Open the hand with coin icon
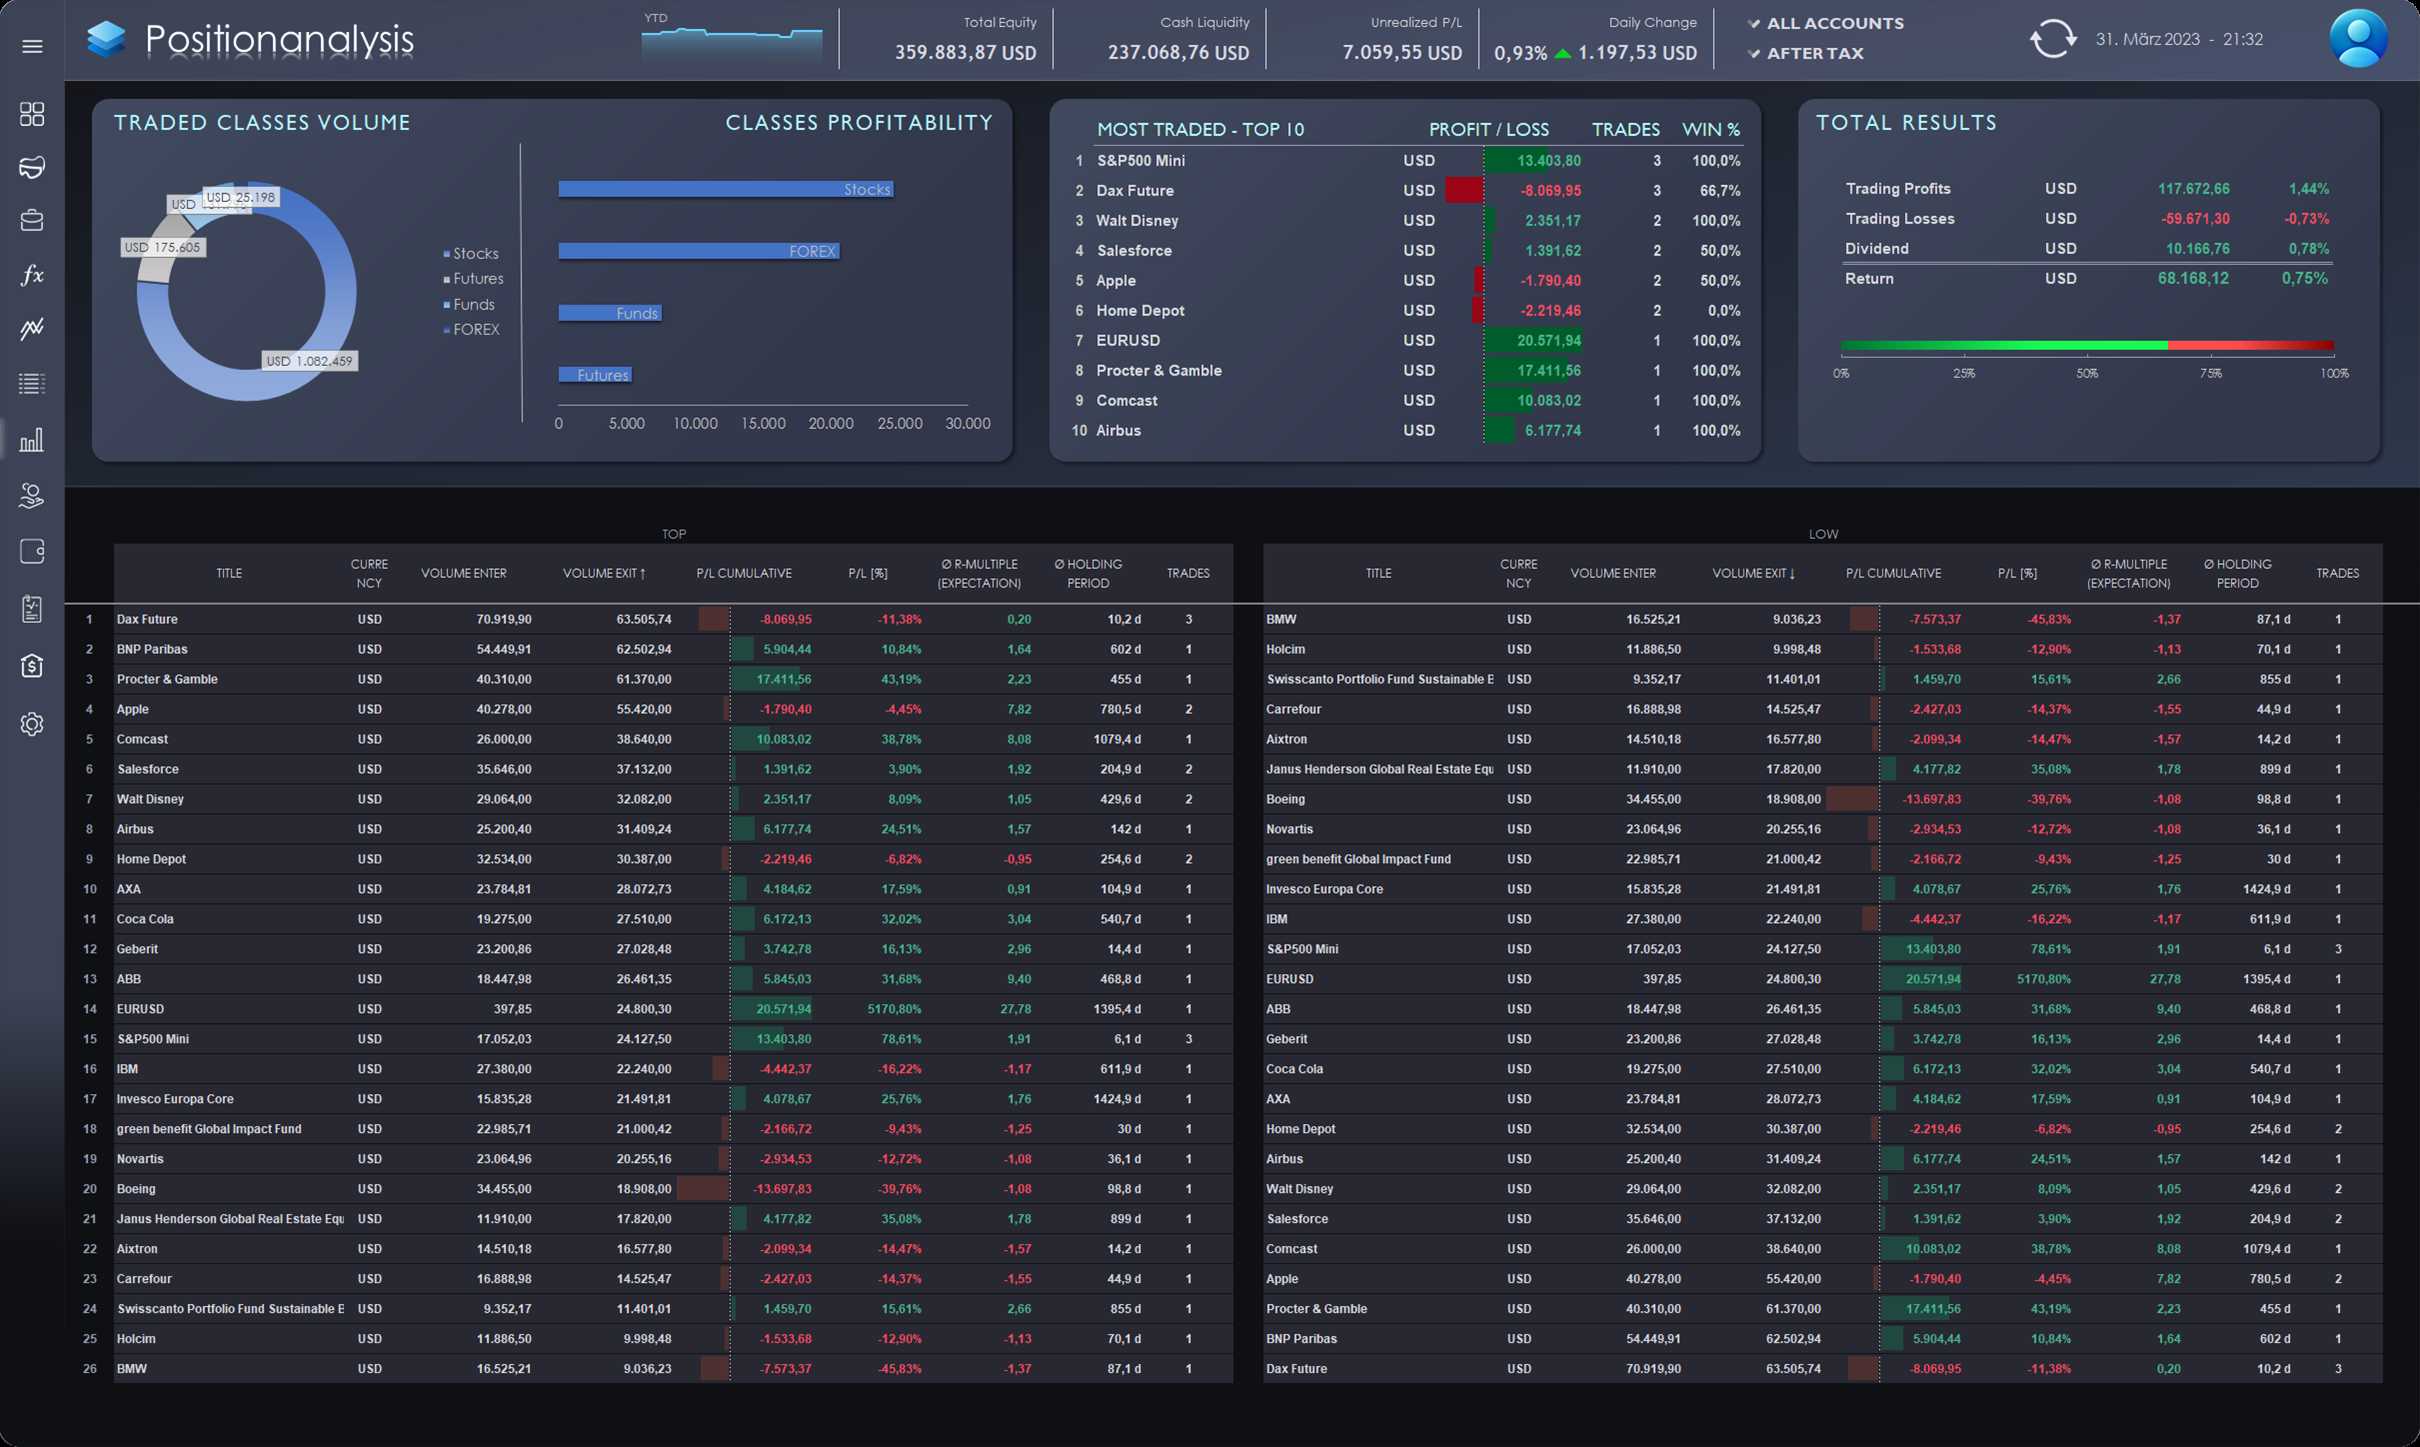Screen dimensions: 2420x1447 pyautogui.click(x=32, y=495)
